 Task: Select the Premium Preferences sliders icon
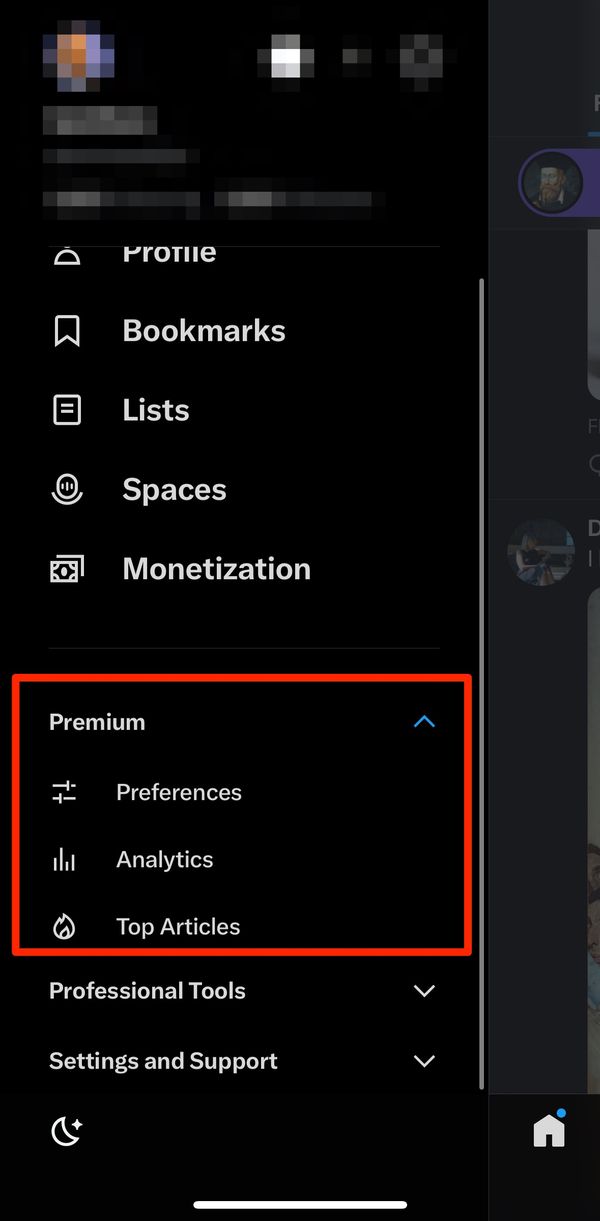click(x=64, y=791)
